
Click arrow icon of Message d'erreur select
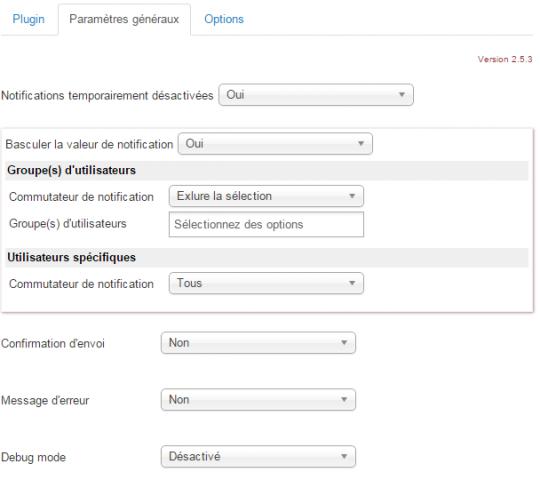344,399
